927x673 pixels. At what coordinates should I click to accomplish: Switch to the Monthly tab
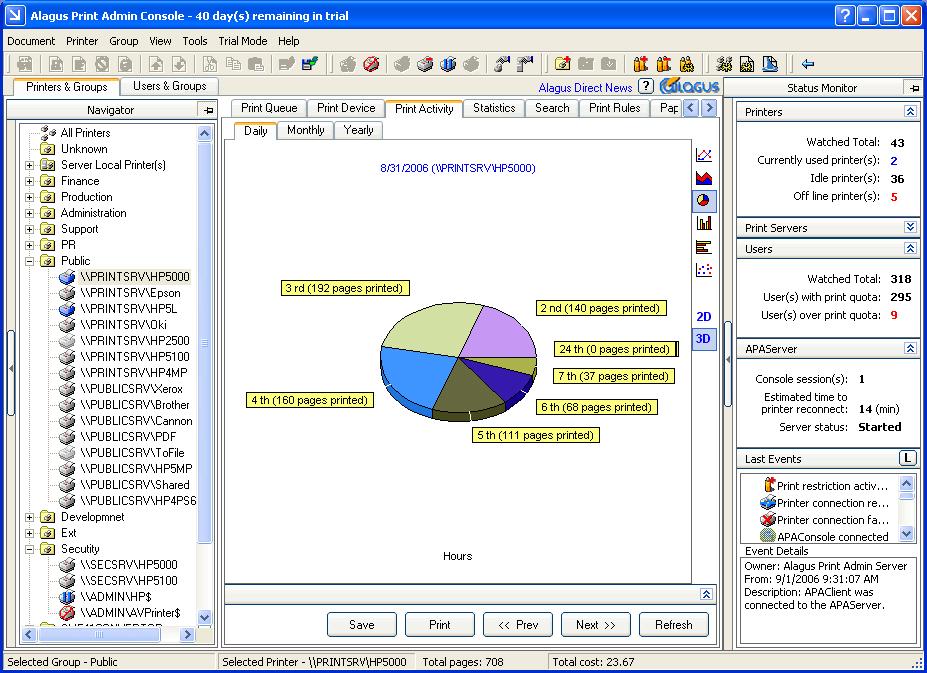click(x=305, y=130)
